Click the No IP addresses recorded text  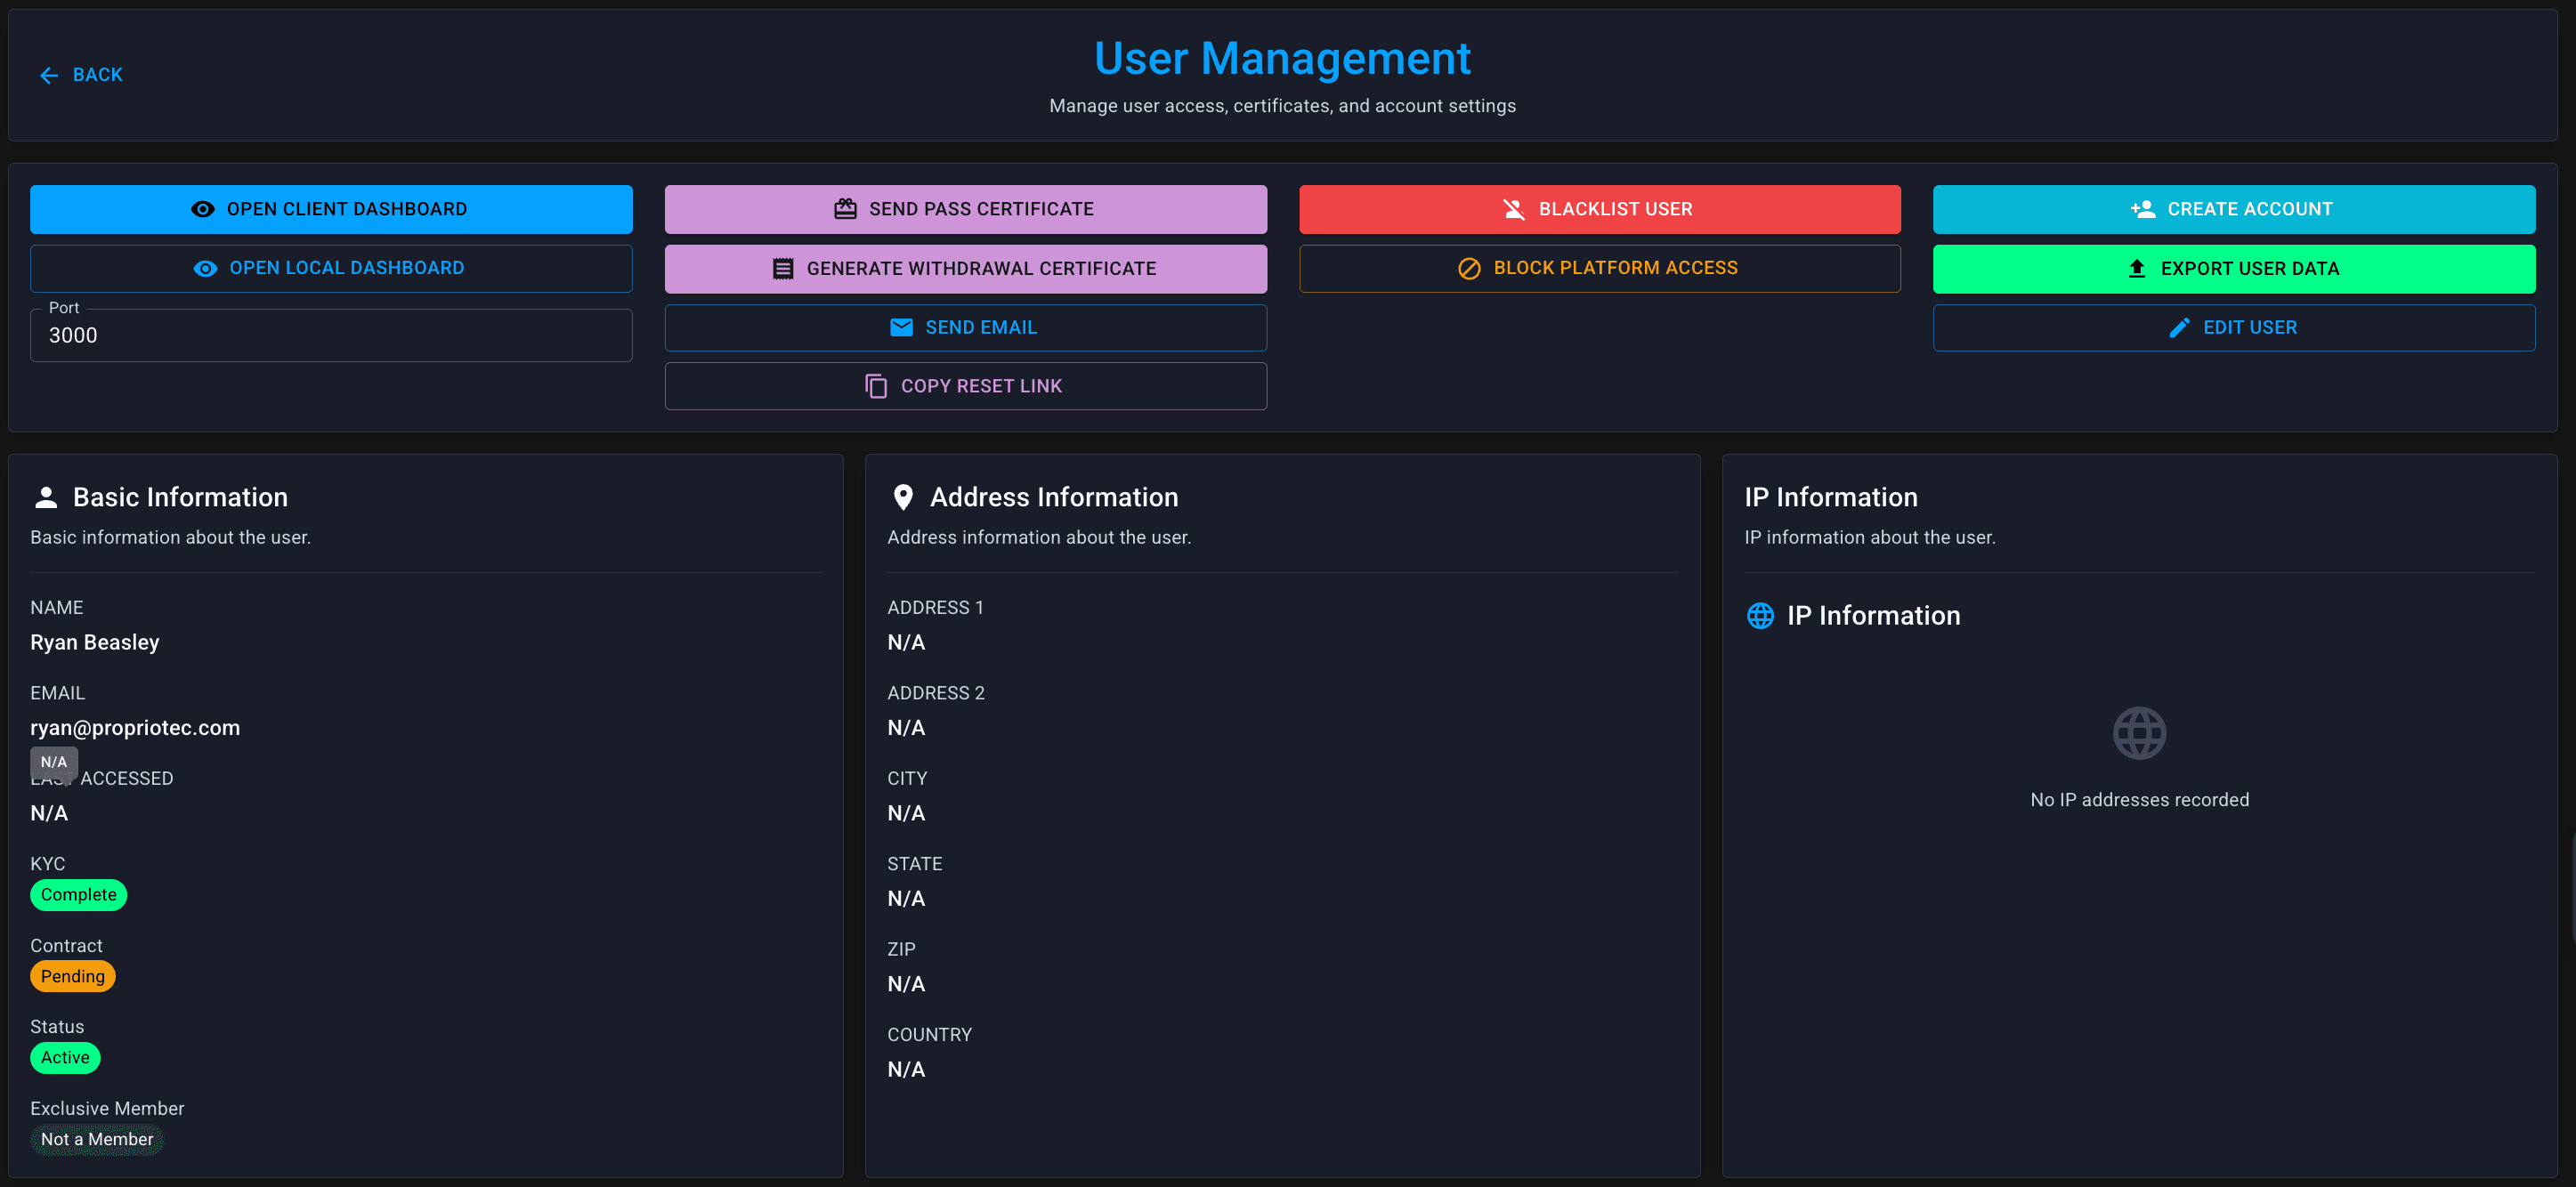coord(2139,799)
